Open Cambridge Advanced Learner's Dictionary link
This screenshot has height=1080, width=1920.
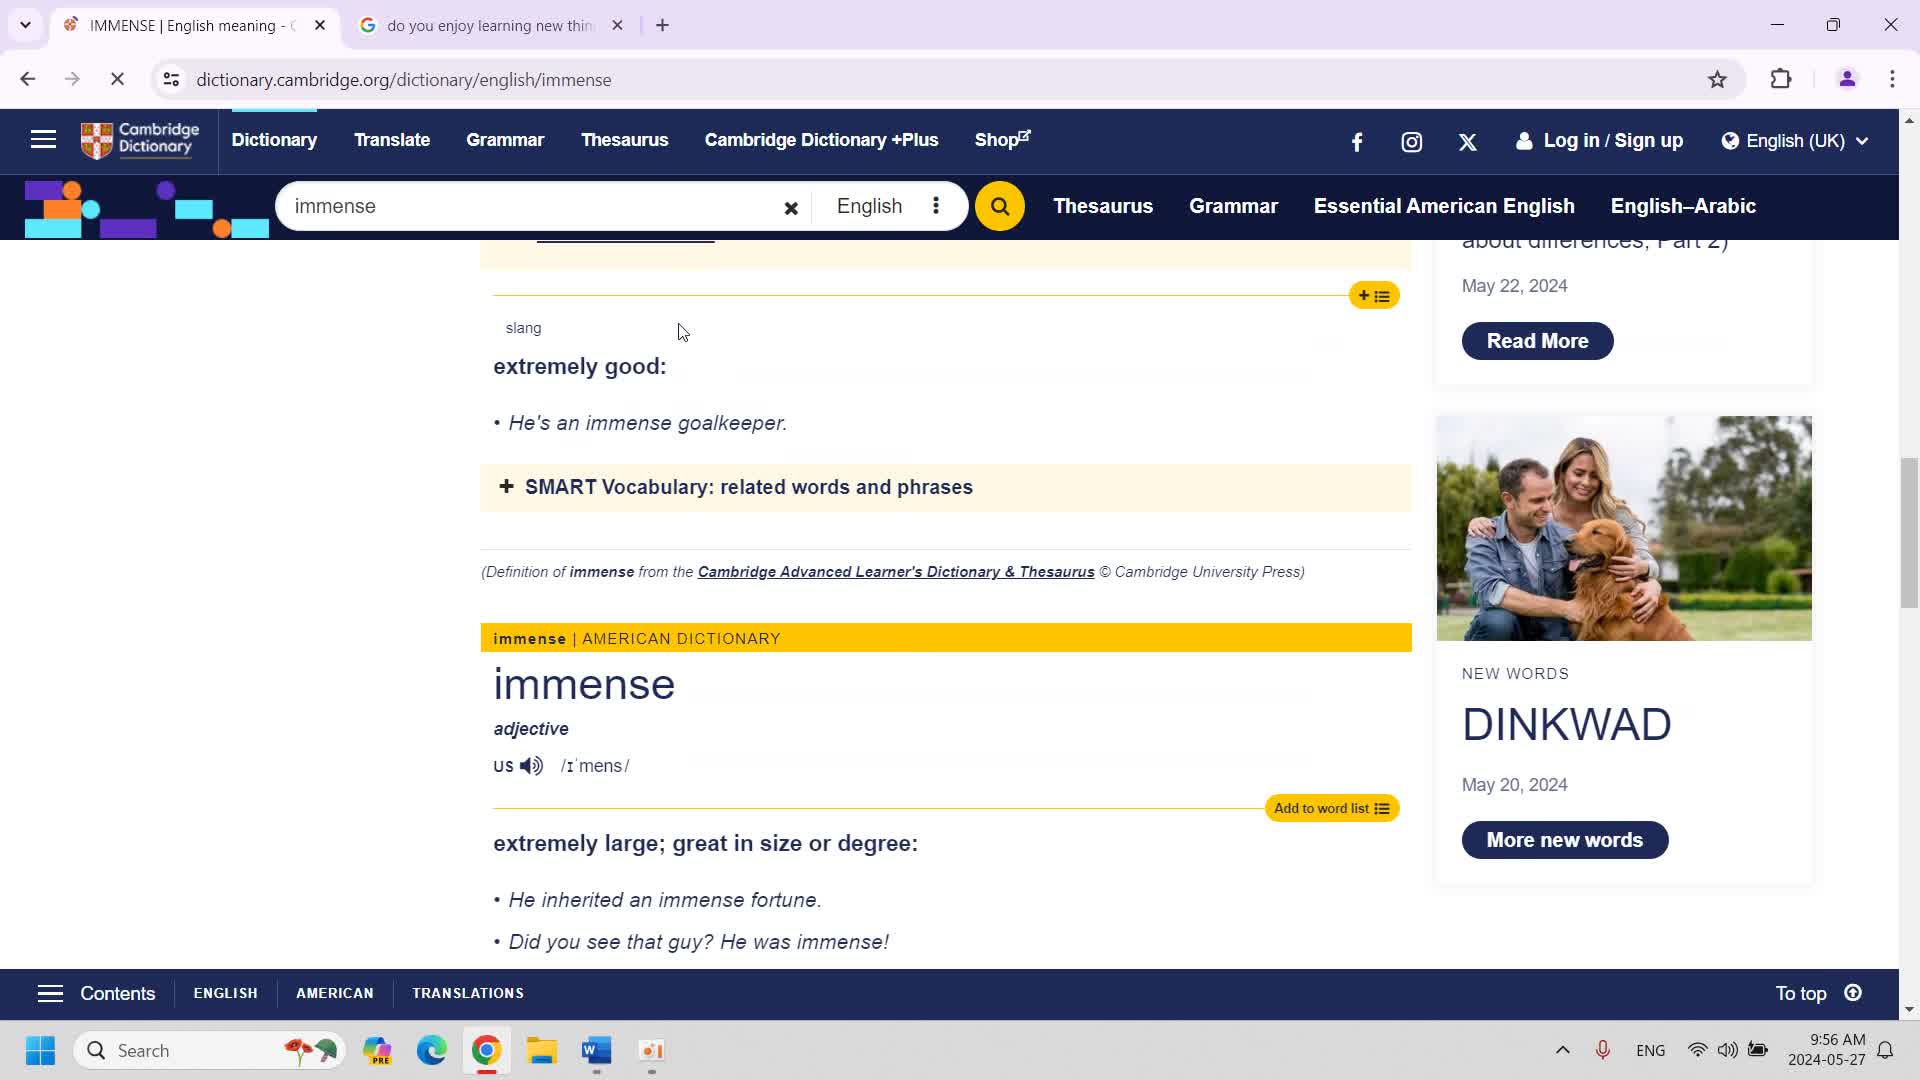(895, 572)
